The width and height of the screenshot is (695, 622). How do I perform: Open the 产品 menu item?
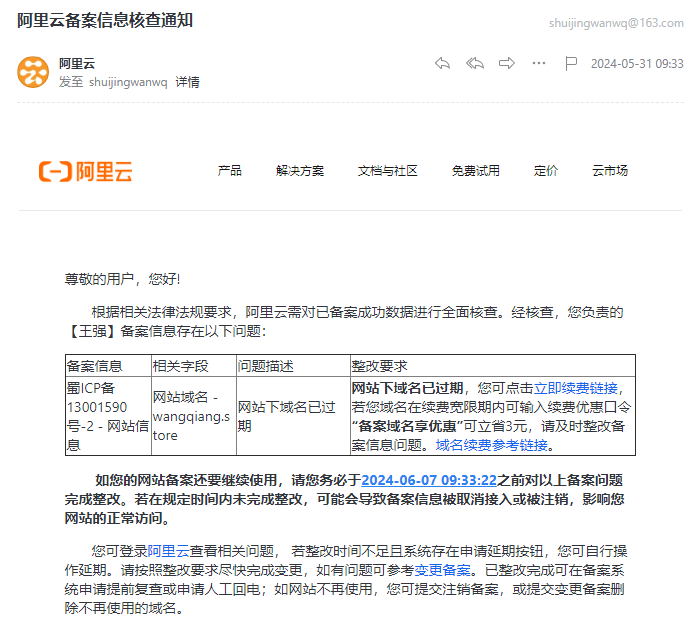pos(230,171)
